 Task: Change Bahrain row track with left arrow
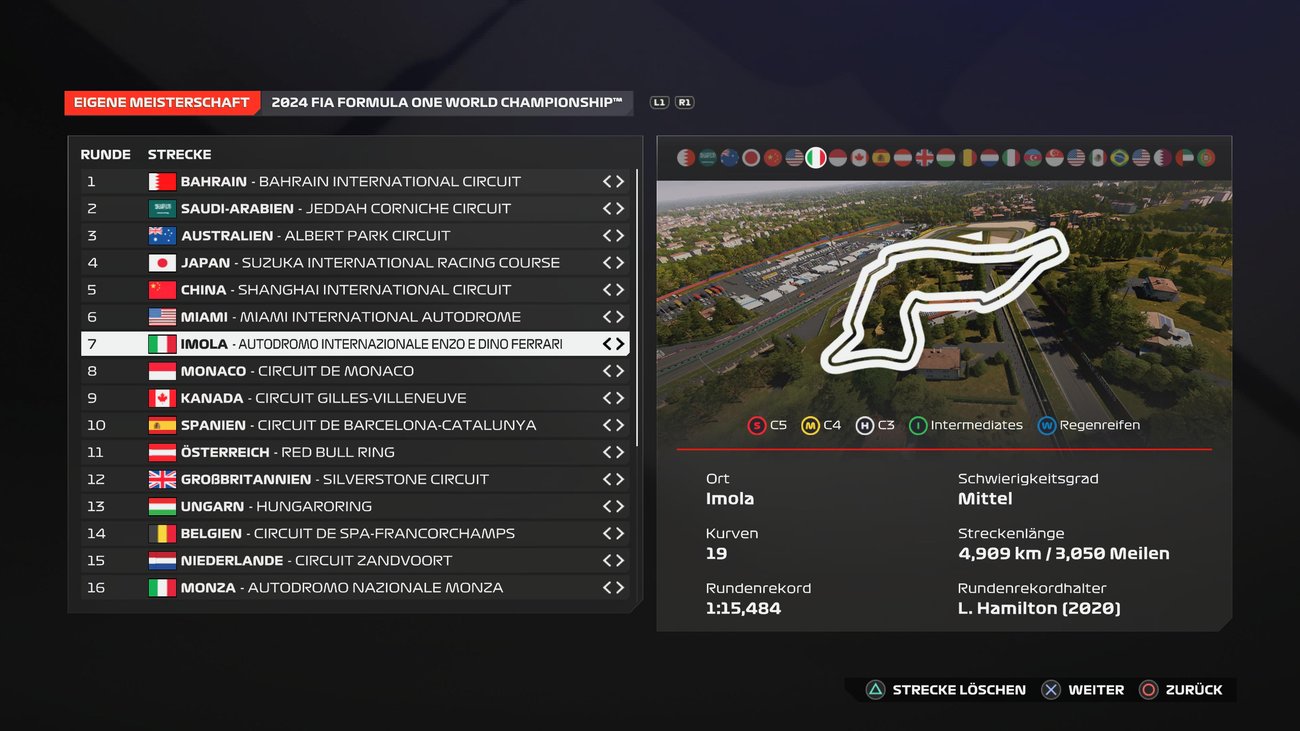click(607, 182)
